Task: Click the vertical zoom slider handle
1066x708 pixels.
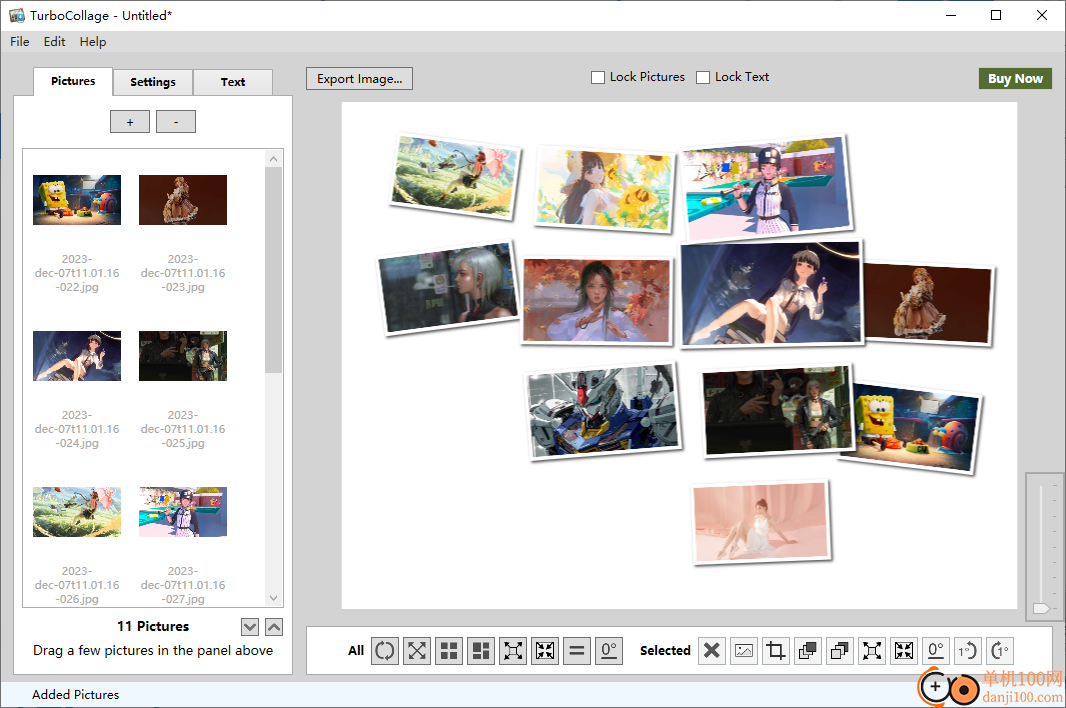Action: coord(1041,608)
